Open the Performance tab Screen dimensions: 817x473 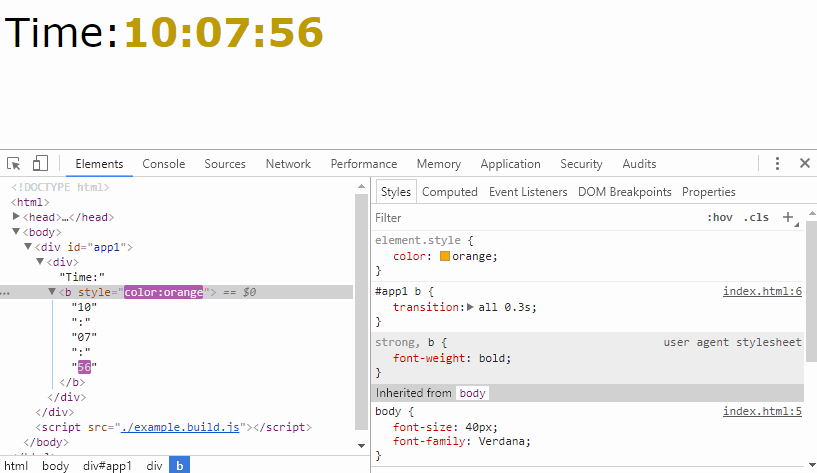(364, 164)
